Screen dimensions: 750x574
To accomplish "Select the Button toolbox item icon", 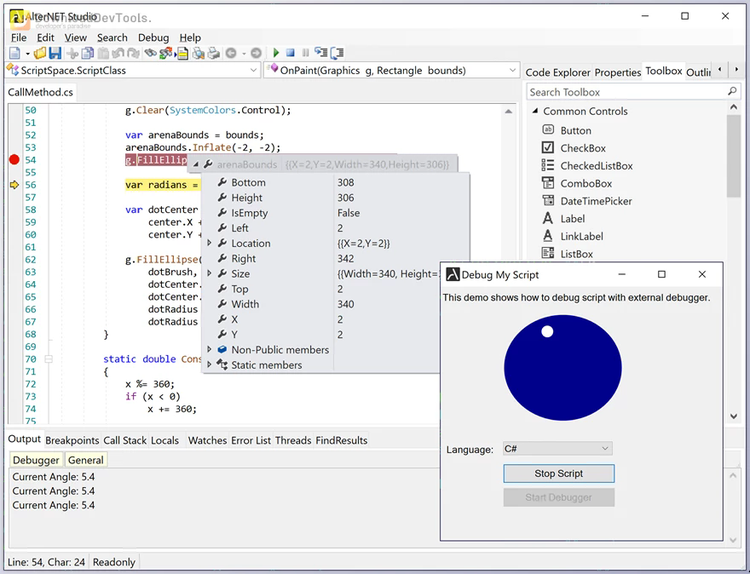I will [548, 130].
